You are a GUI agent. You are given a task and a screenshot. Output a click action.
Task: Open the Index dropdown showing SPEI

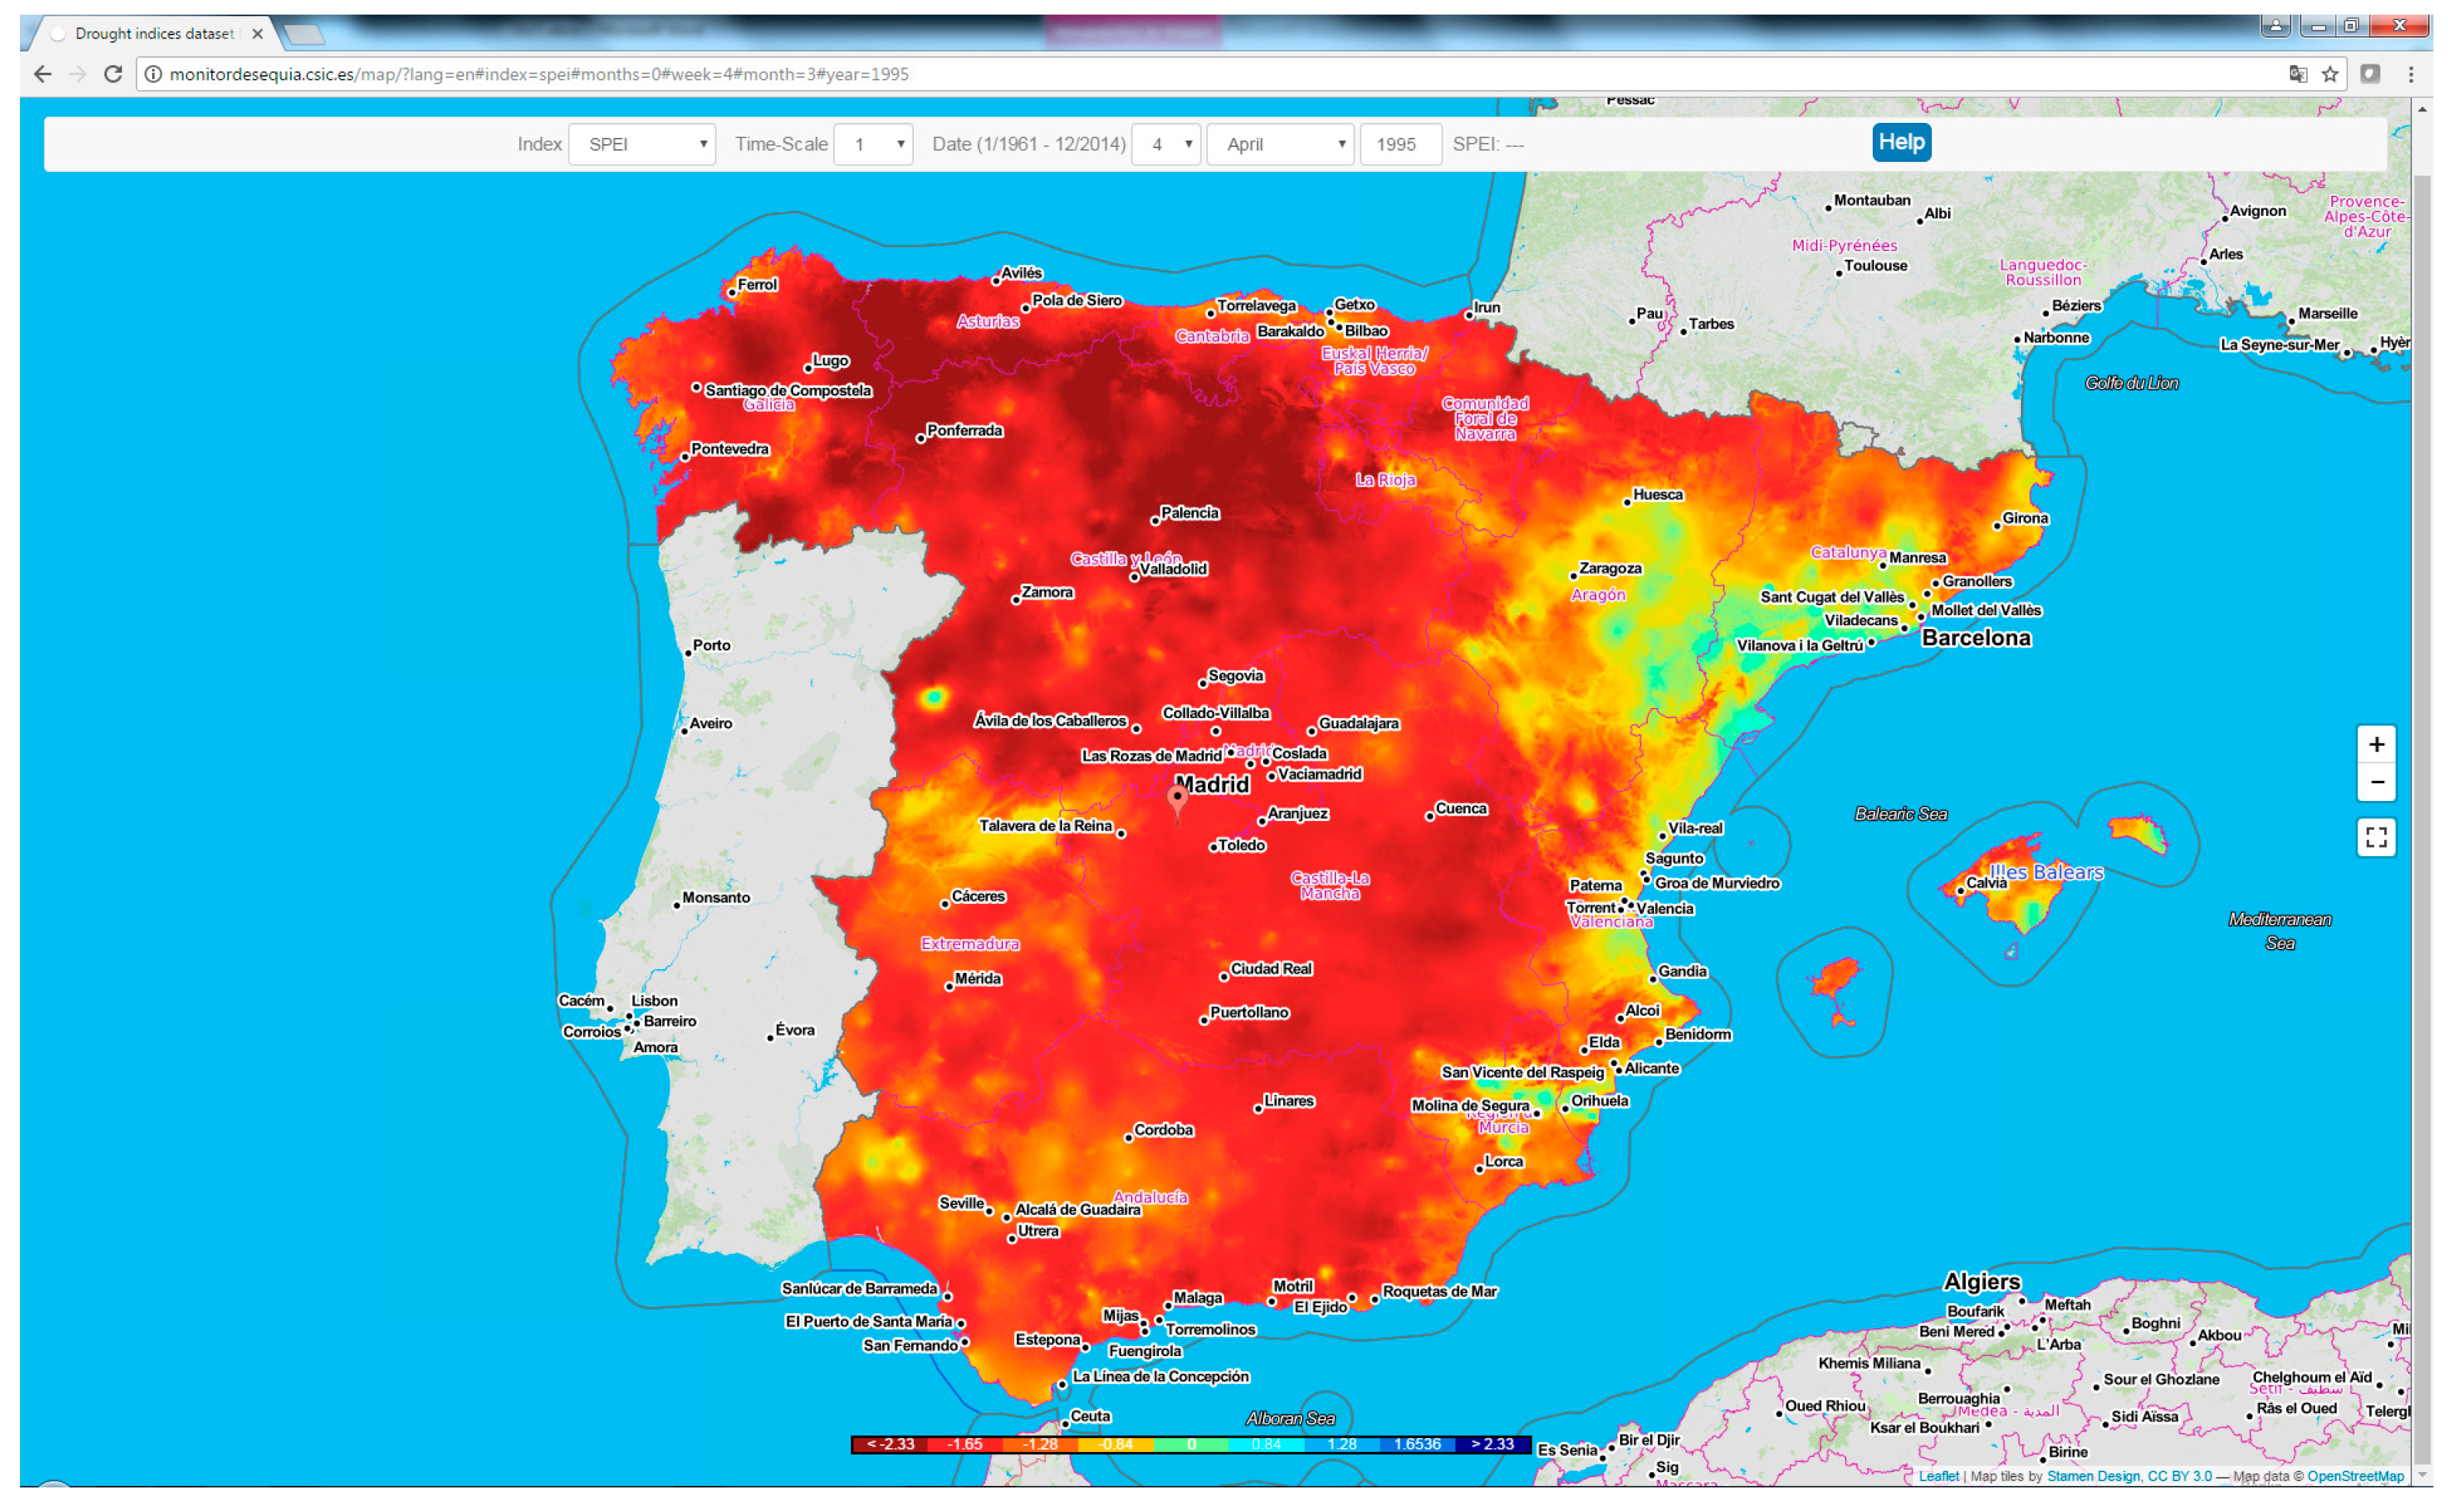(x=642, y=144)
